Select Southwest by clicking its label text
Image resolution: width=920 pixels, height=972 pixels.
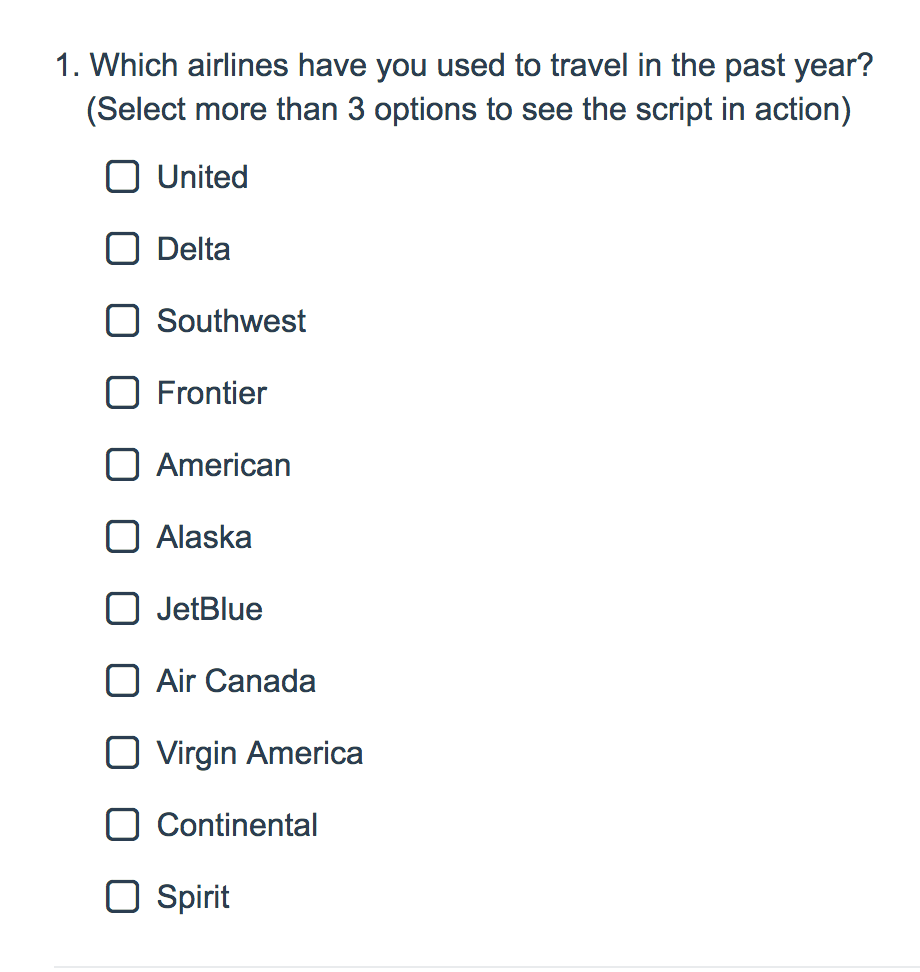(230, 321)
